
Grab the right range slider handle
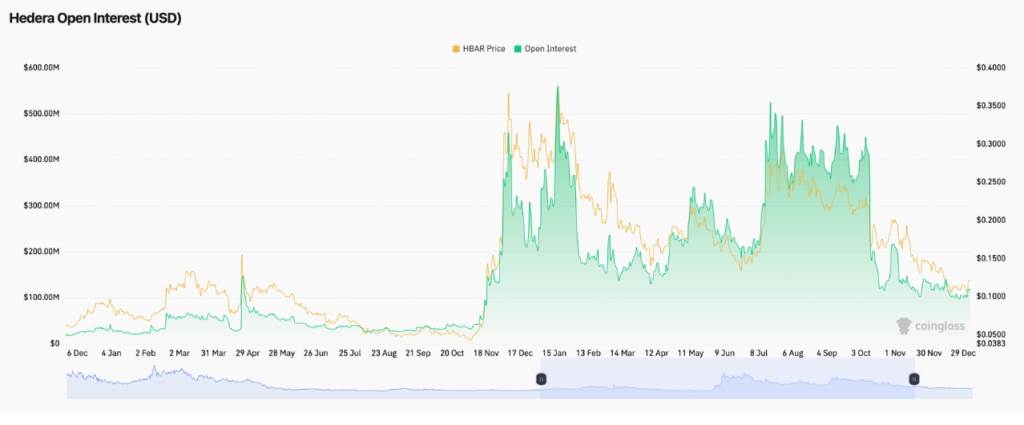[x=914, y=379]
